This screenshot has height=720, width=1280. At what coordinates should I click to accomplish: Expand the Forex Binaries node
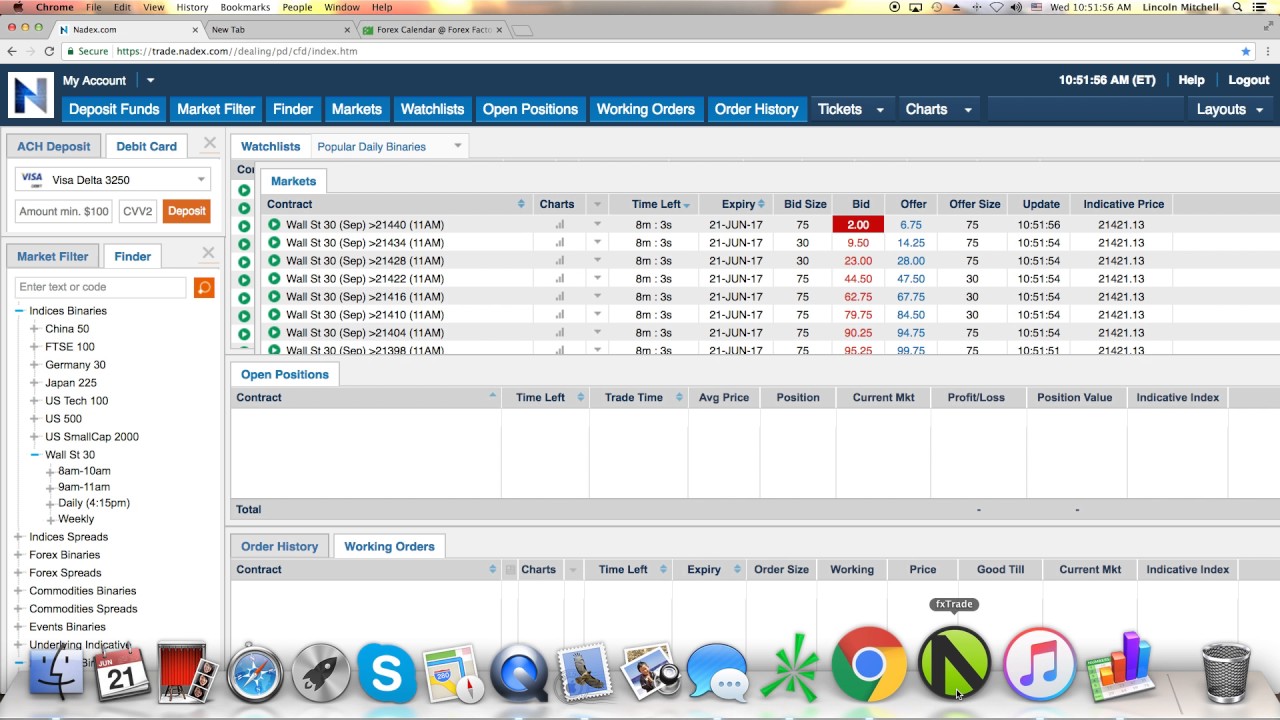[19, 555]
